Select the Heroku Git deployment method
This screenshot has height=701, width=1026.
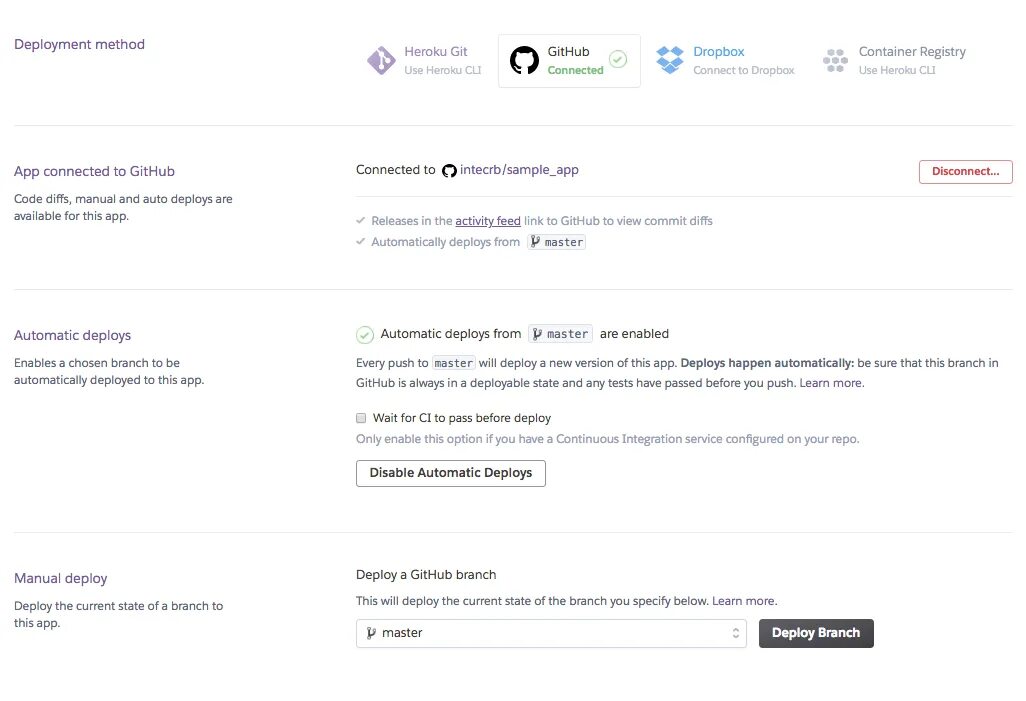435,60
